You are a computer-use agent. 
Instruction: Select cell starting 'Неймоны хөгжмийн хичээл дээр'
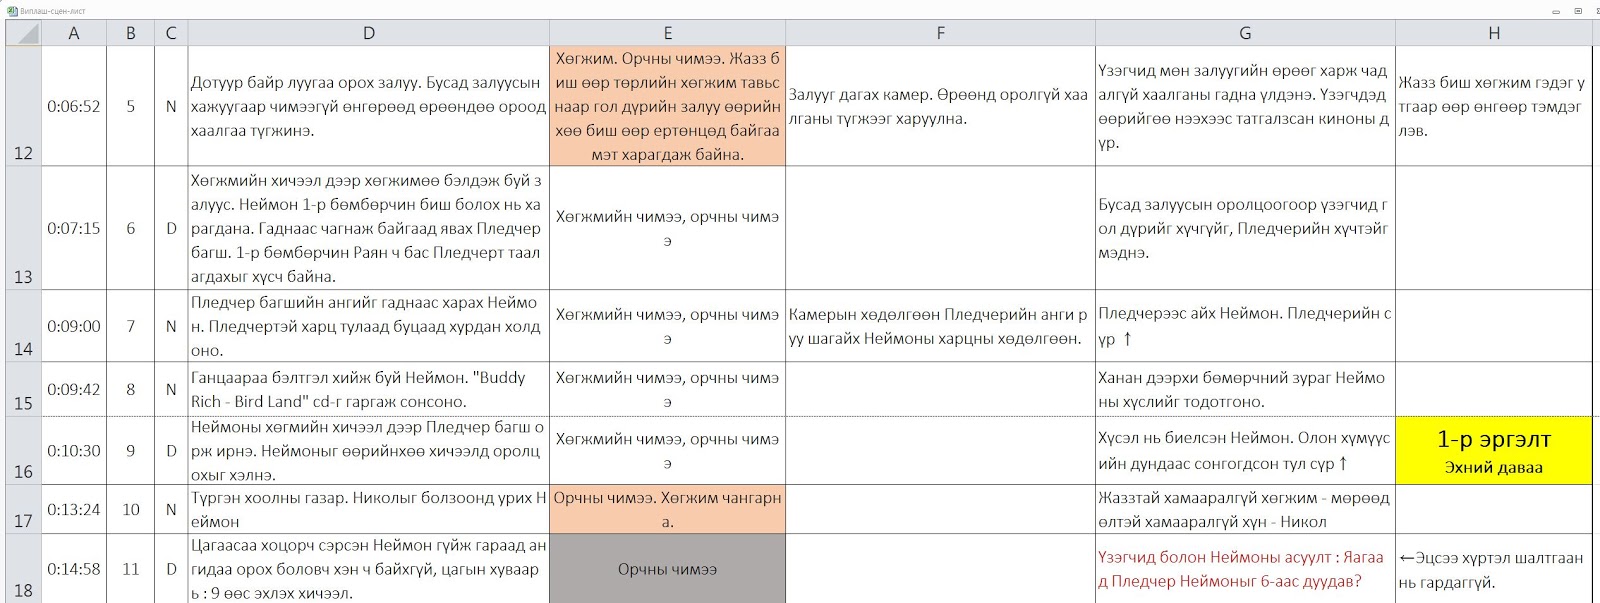[368, 451]
